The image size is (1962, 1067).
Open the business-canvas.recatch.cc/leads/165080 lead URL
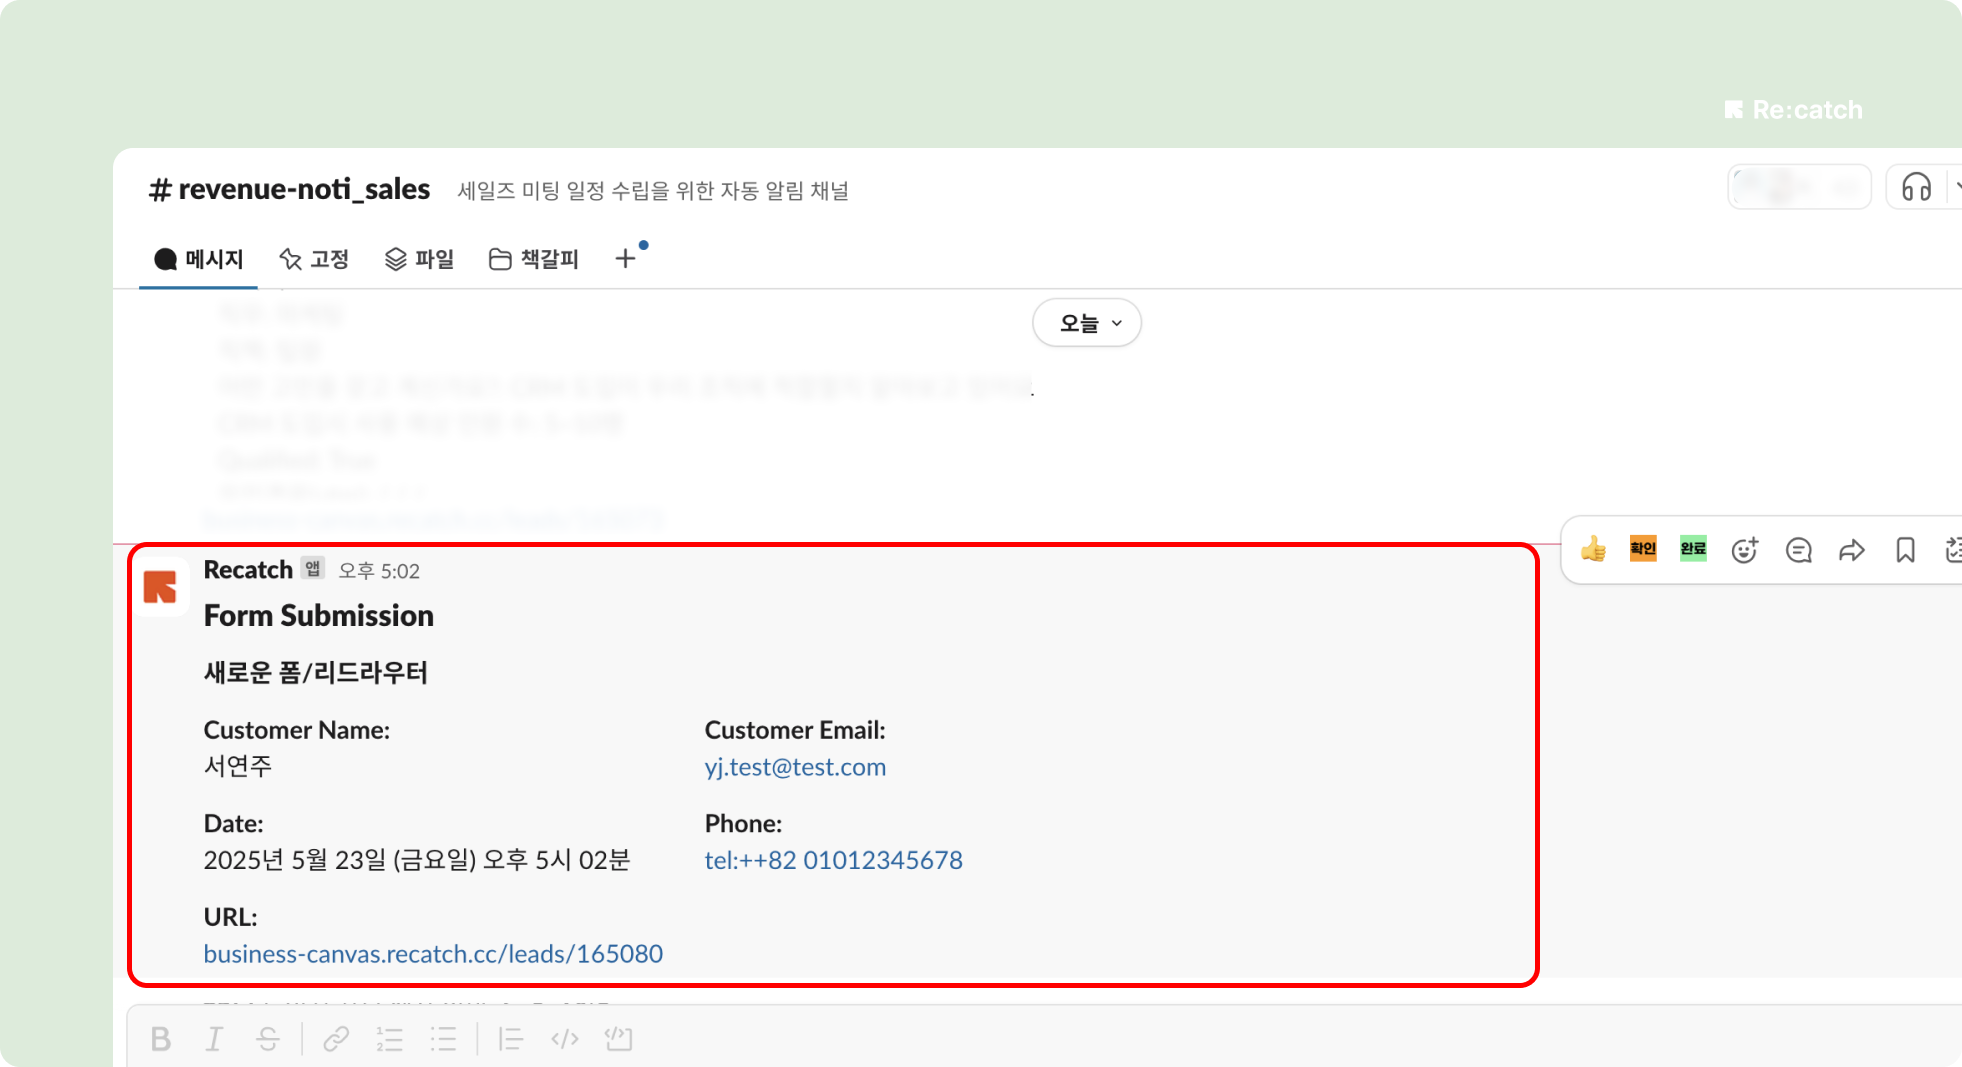[x=433, y=954]
